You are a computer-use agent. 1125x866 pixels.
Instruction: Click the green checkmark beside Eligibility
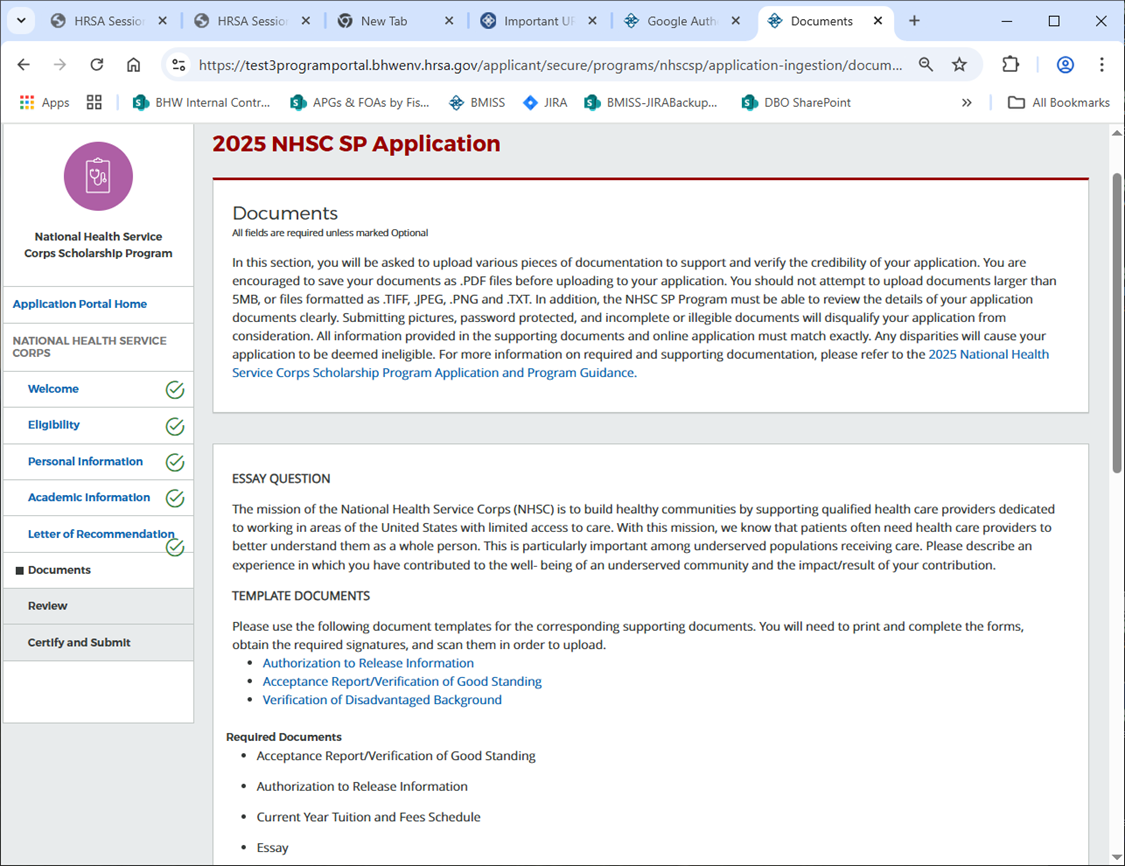pos(175,426)
